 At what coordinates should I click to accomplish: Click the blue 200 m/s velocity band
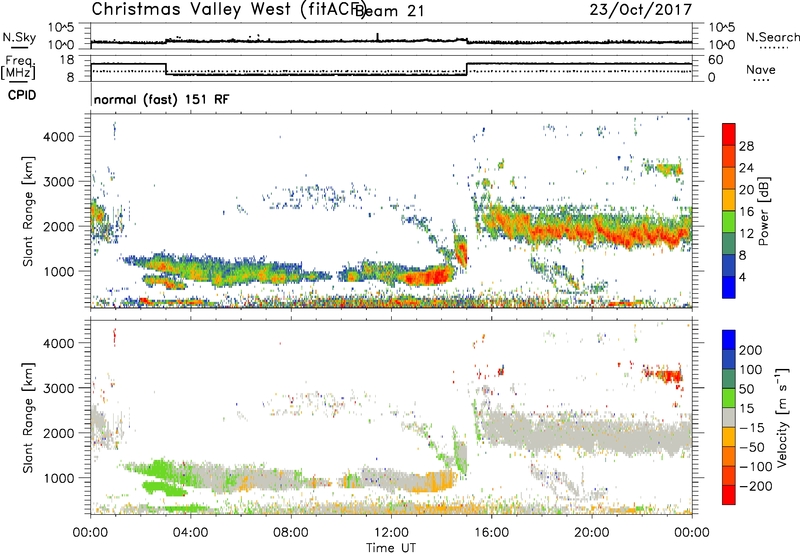click(x=729, y=340)
